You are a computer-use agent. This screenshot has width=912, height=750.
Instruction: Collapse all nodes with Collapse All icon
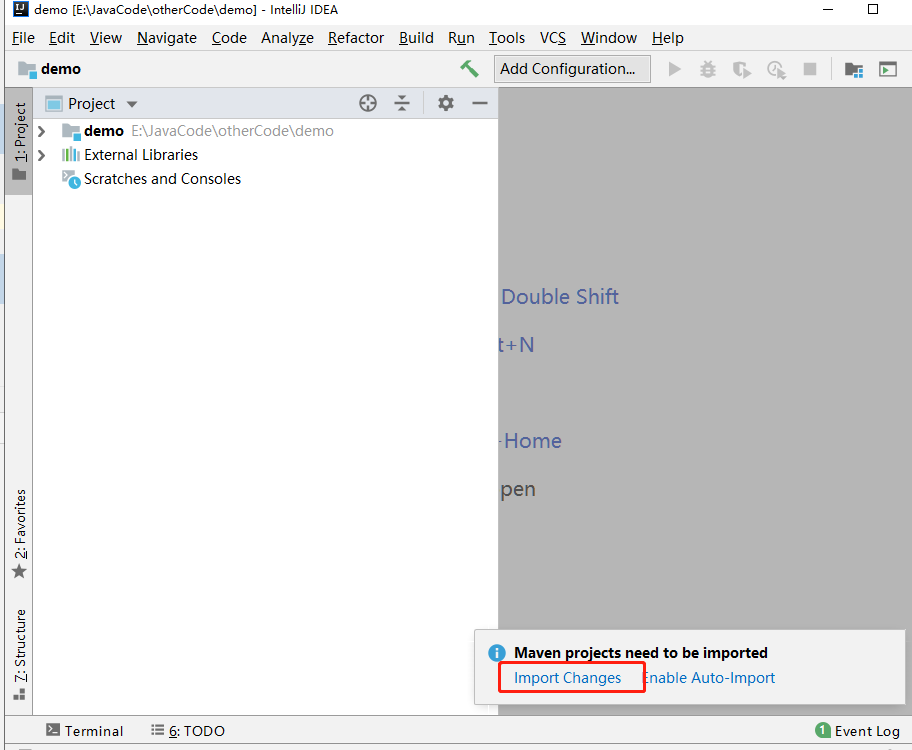pos(401,103)
